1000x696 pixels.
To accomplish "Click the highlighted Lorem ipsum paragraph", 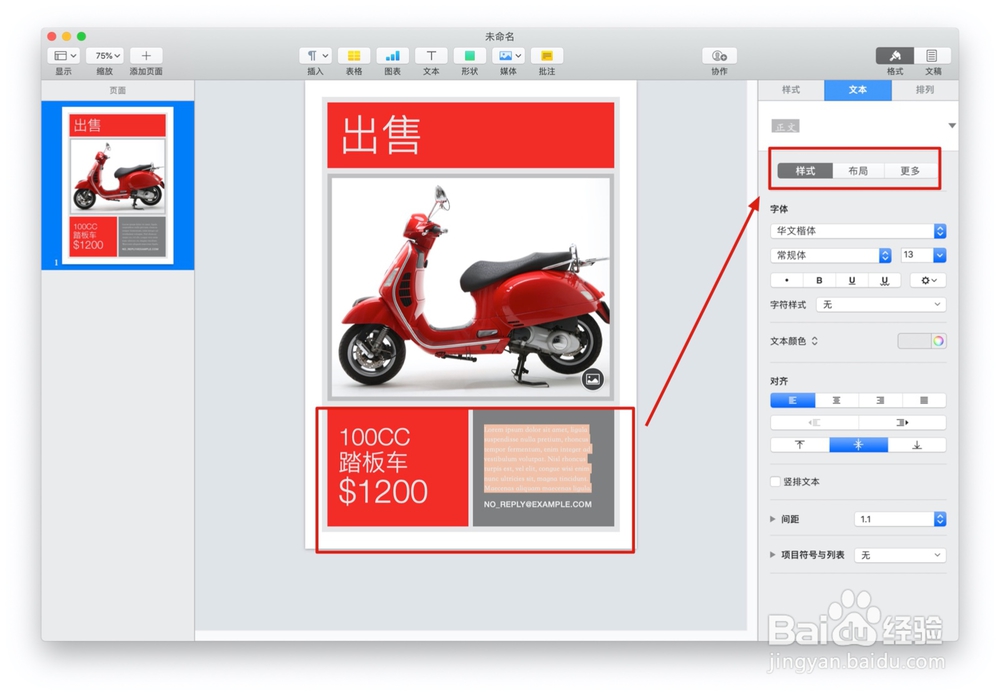I will [537, 459].
